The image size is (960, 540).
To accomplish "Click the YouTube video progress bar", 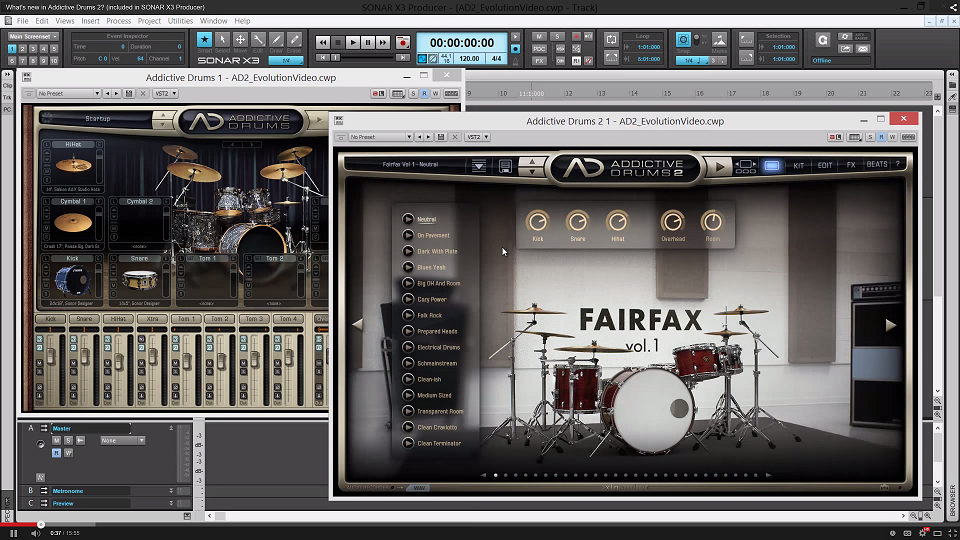I will pyautogui.click(x=480, y=524).
